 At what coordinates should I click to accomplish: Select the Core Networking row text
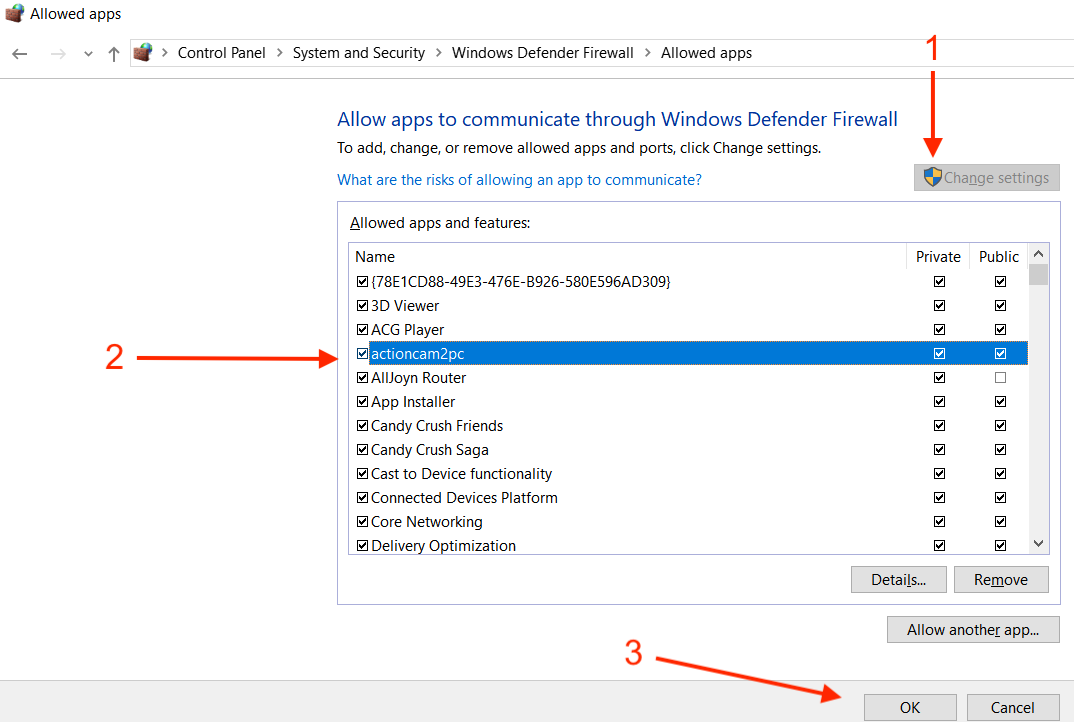coord(427,521)
